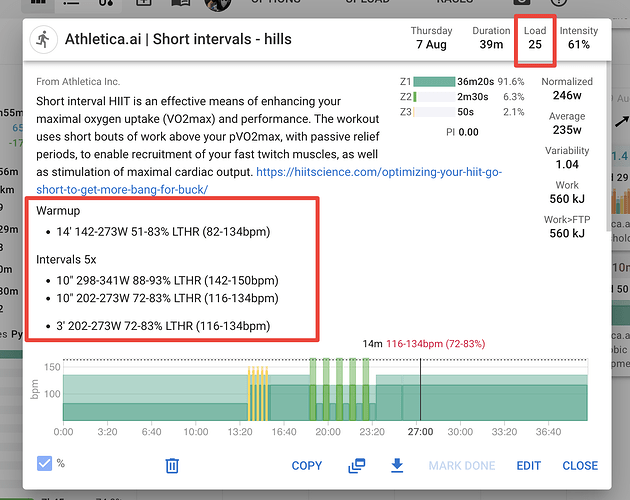
Task: Toggle the percent checkbox
Action: 44,463
